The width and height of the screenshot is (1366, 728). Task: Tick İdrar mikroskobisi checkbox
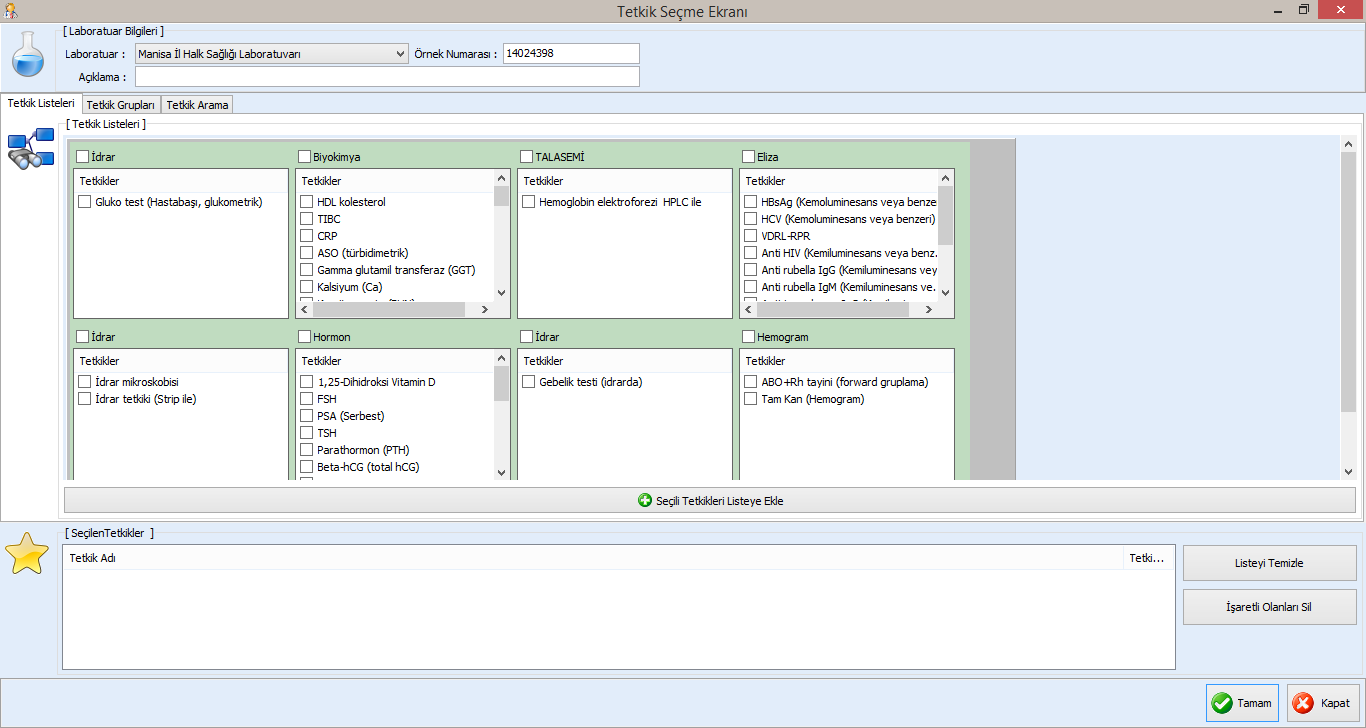point(85,382)
